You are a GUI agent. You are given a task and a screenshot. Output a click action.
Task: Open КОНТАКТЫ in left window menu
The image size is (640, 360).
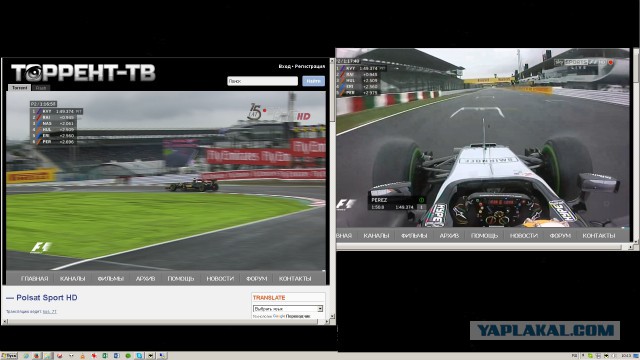295,278
